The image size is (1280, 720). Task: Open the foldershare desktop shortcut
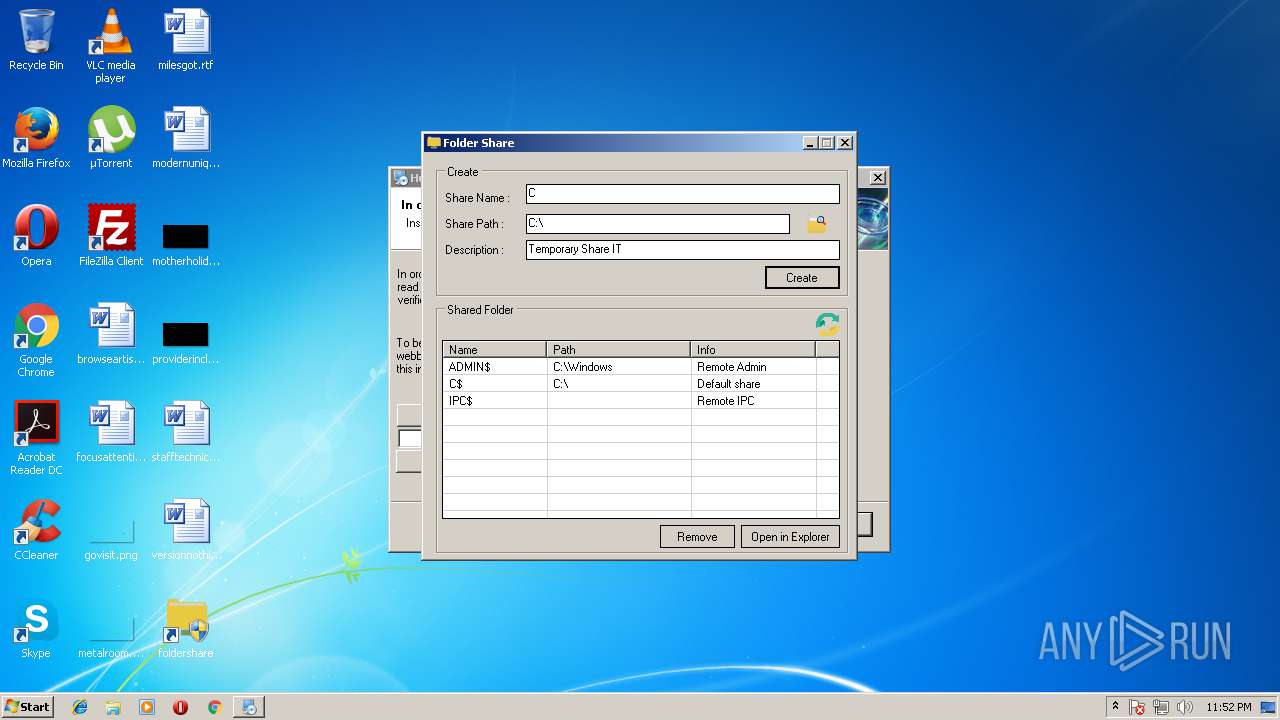pos(186,628)
